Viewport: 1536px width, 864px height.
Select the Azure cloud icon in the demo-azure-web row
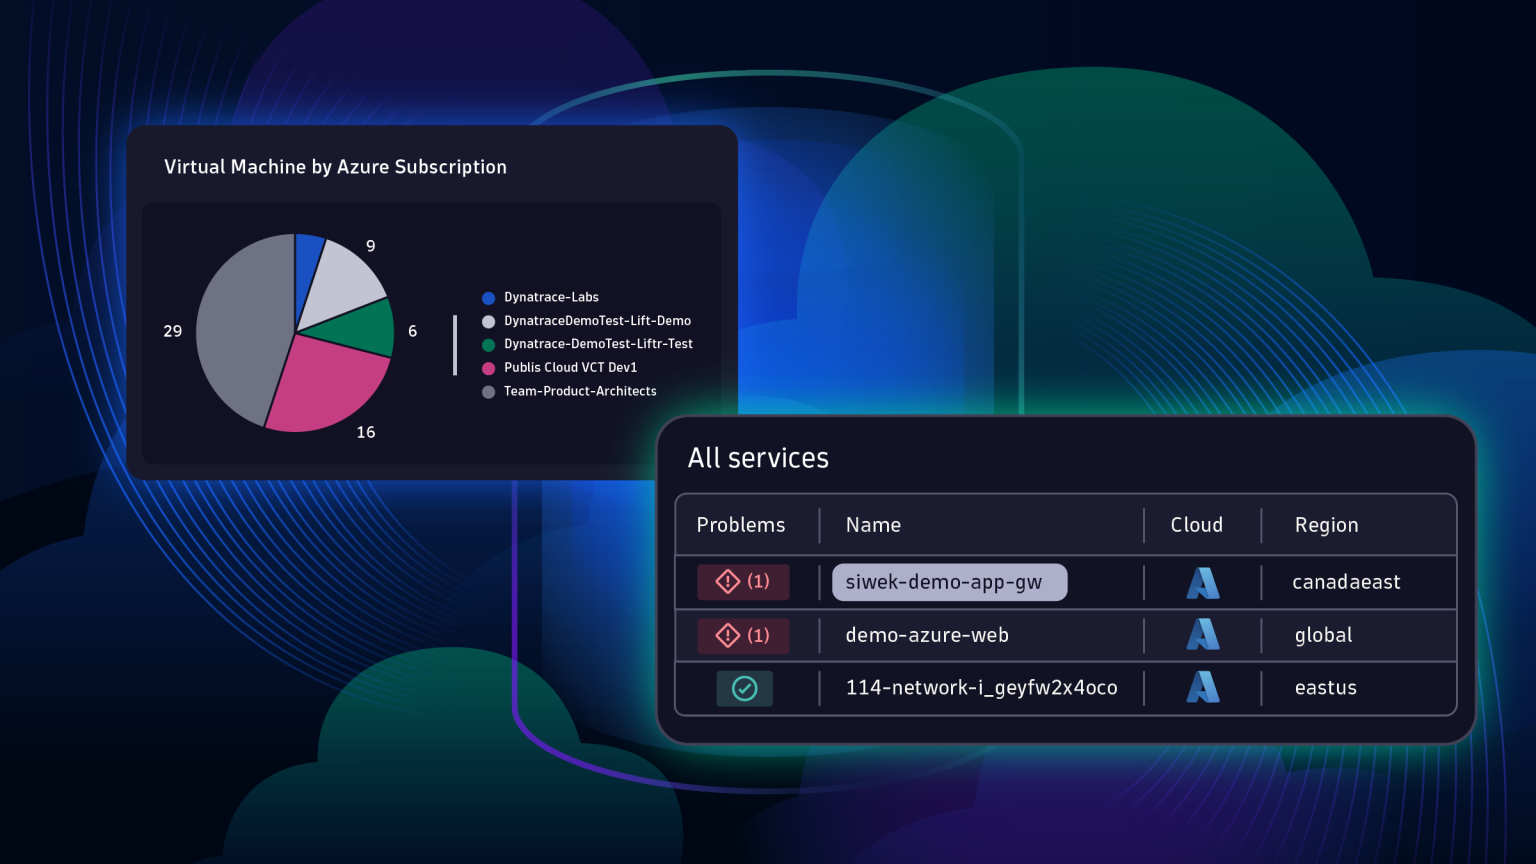(1203, 635)
